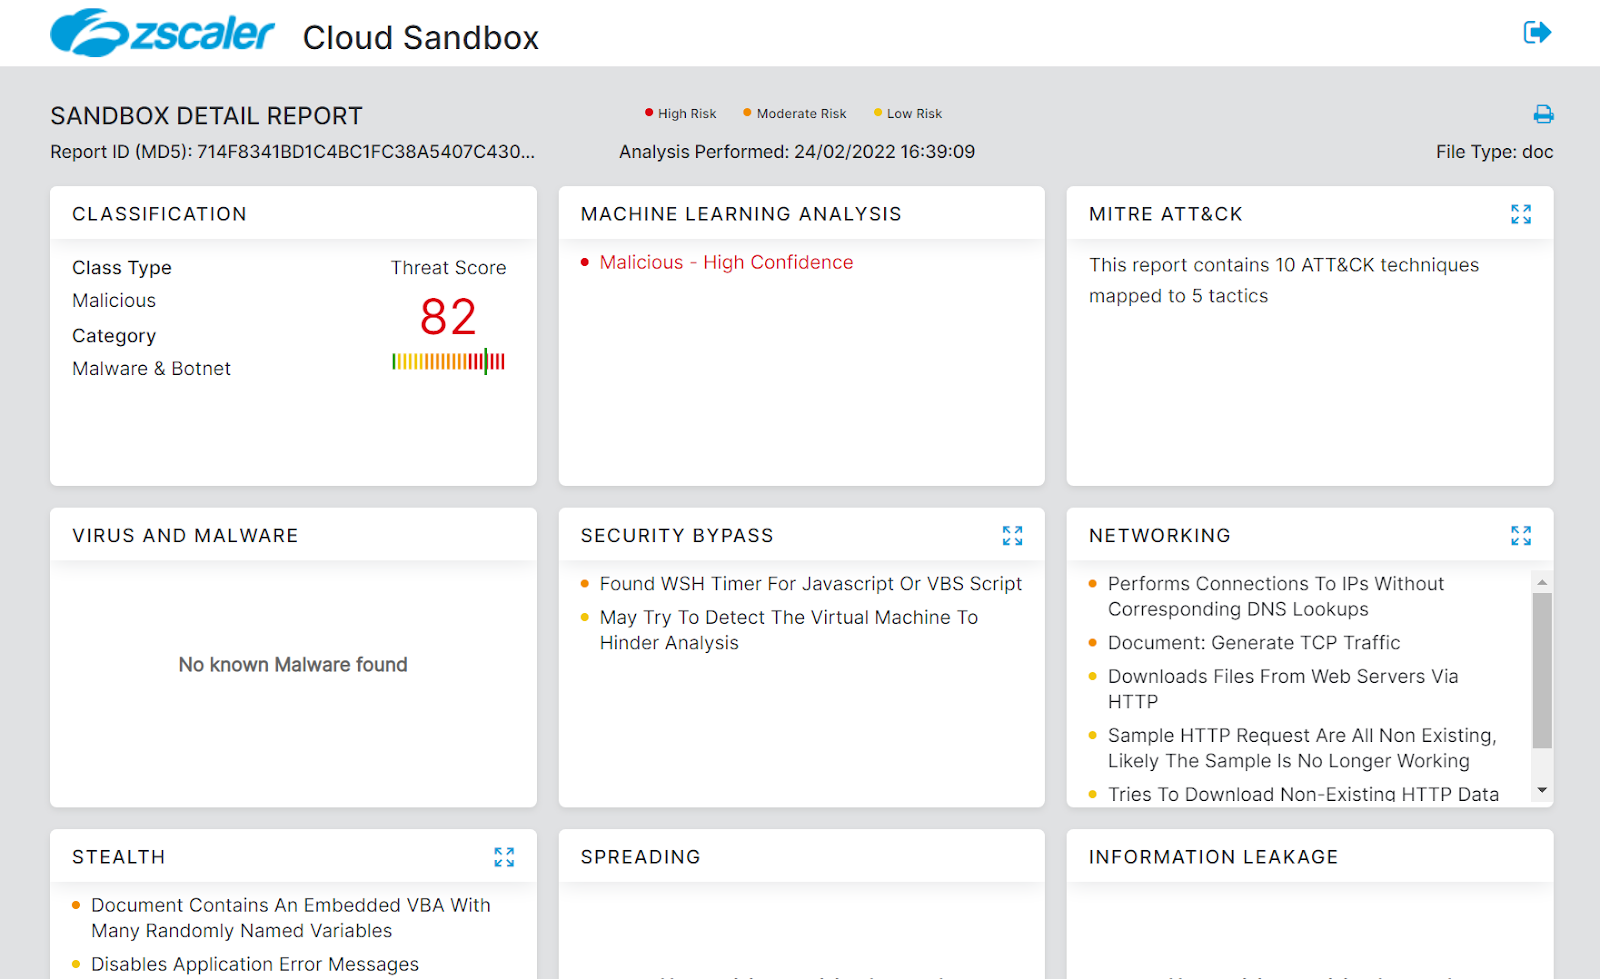Image resolution: width=1600 pixels, height=979 pixels.
Task: Click the Low Risk legend dot
Action: [x=877, y=113]
